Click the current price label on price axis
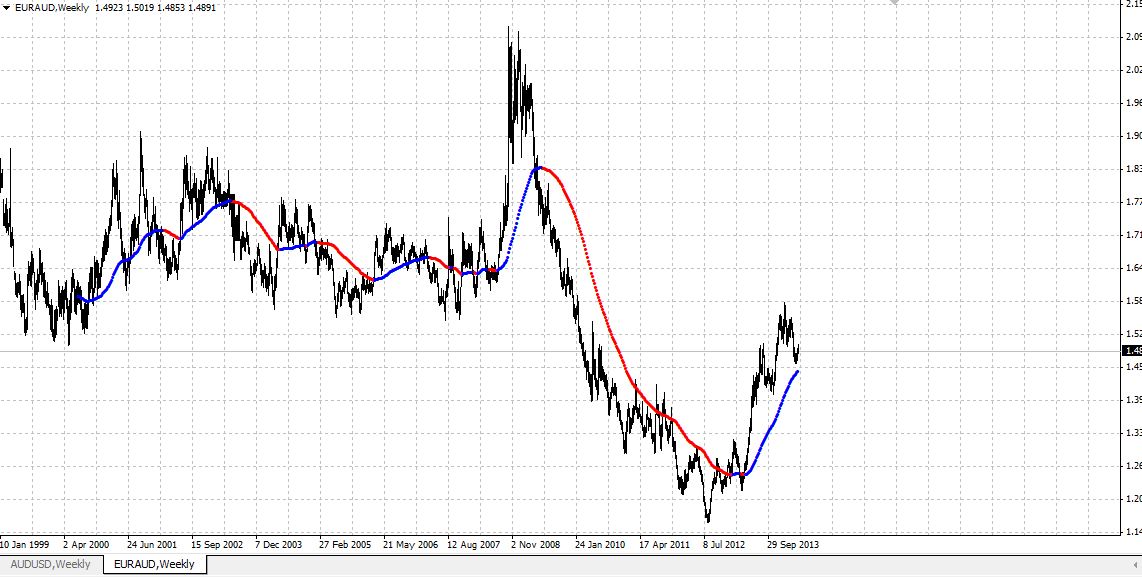The width and height of the screenshot is (1142, 577). (x=1133, y=350)
